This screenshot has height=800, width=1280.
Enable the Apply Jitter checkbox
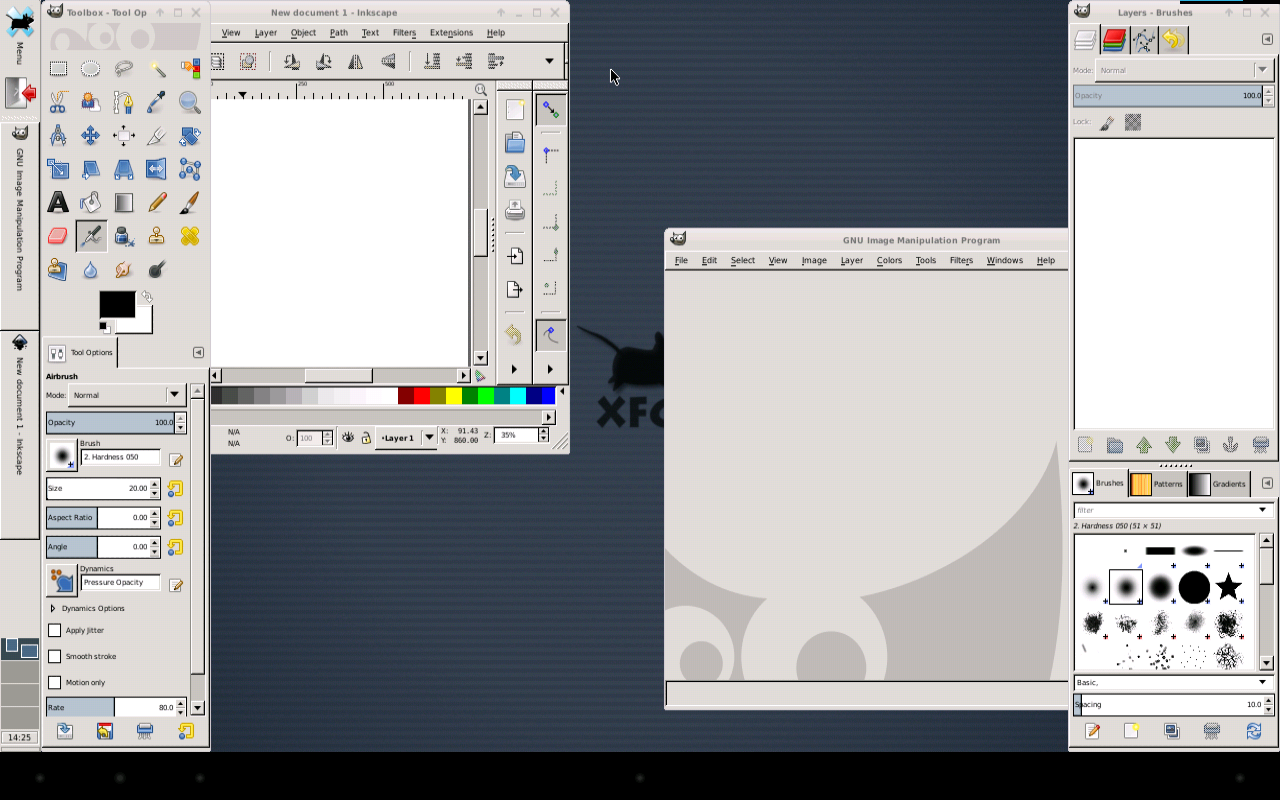click(x=55, y=630)
